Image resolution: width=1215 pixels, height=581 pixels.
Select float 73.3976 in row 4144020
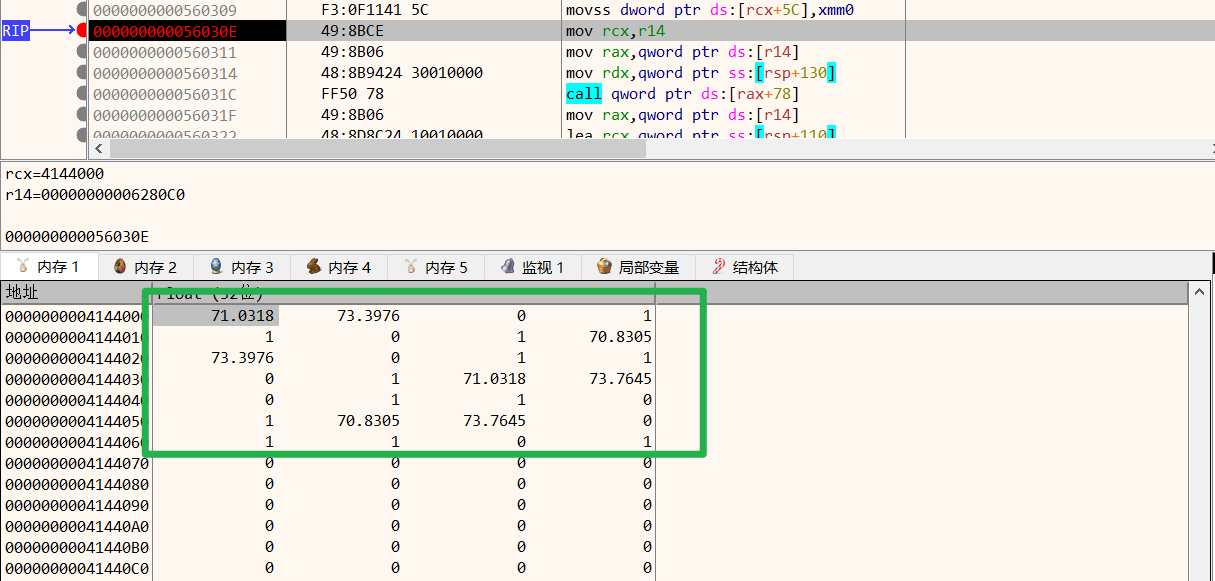tap(242, 358)
